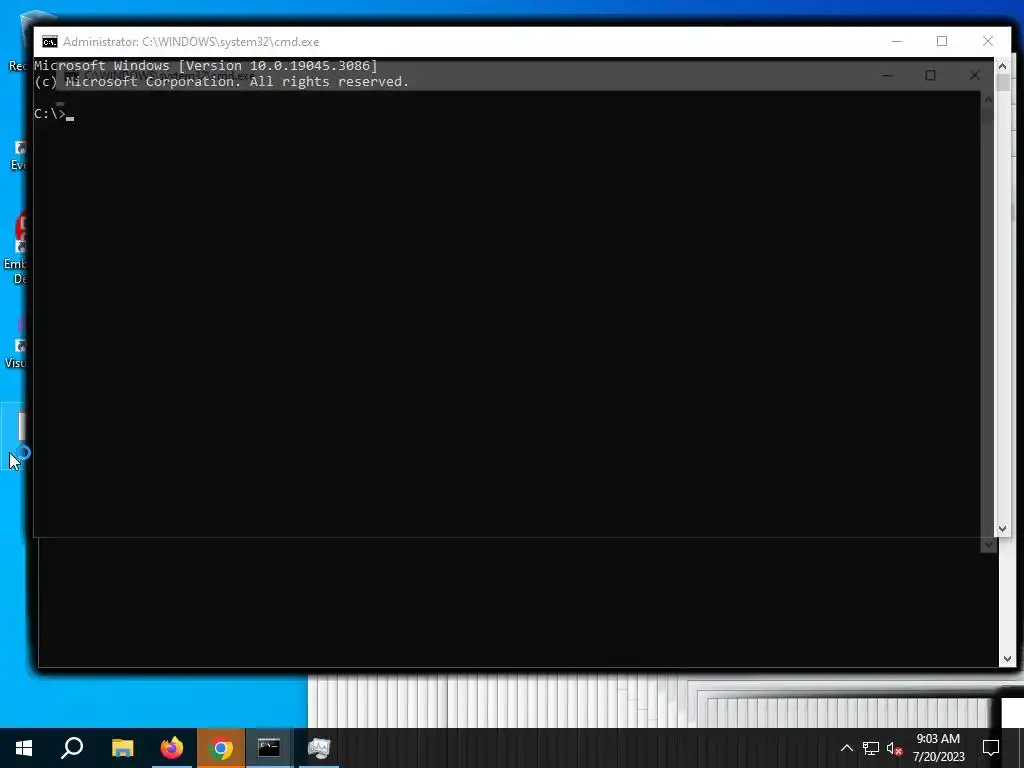The width and height of the screenshot is (1024, 768).
Task: Click the muted volume tray icon
Action: pos(894,748)
